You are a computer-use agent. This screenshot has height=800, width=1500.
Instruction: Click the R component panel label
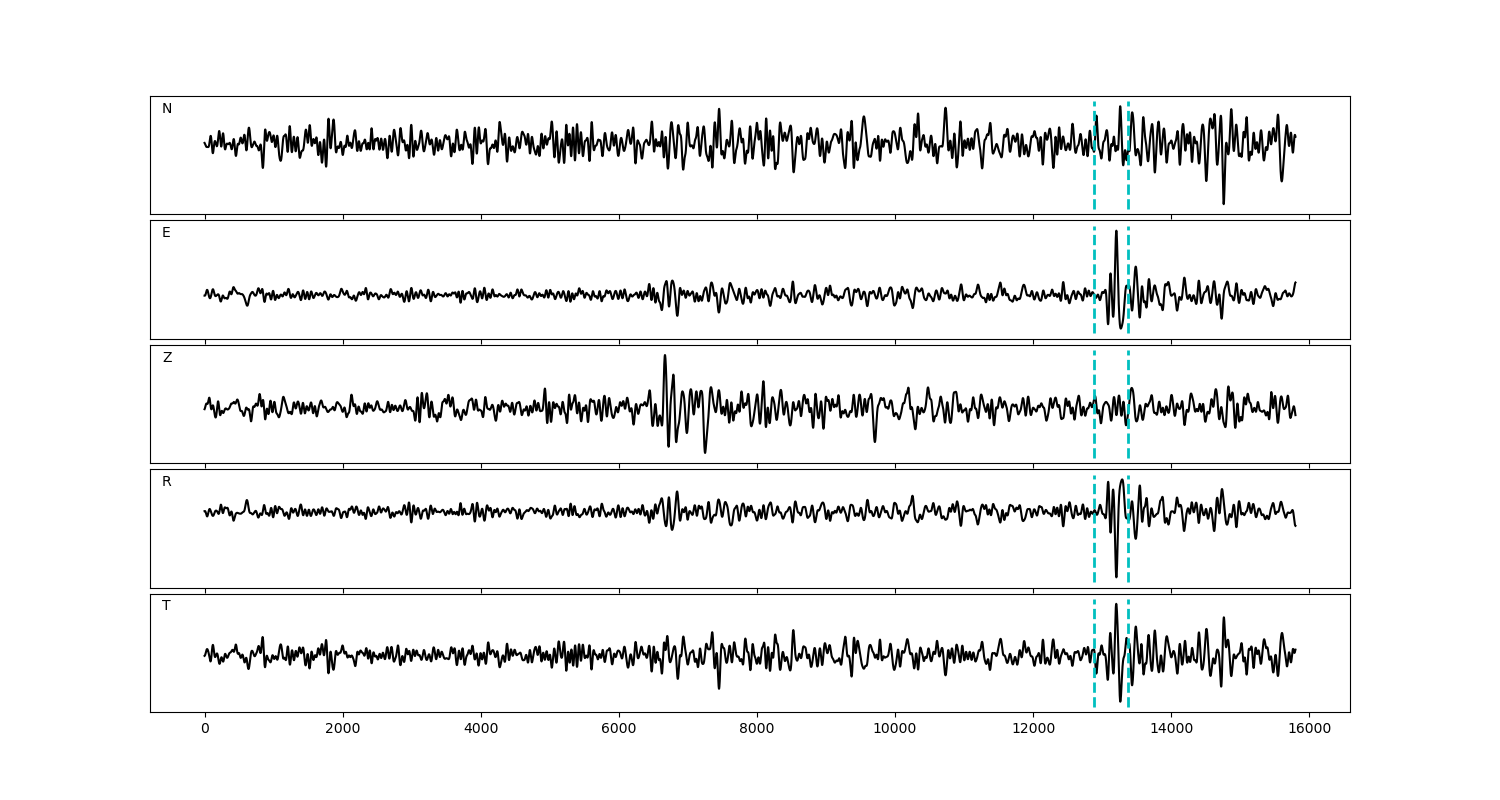click(167, 482)
